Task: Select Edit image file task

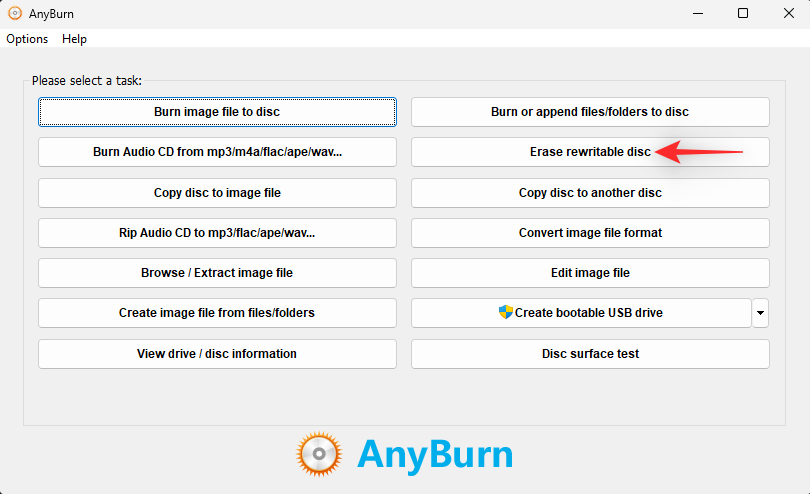Action: pos(590,273)
